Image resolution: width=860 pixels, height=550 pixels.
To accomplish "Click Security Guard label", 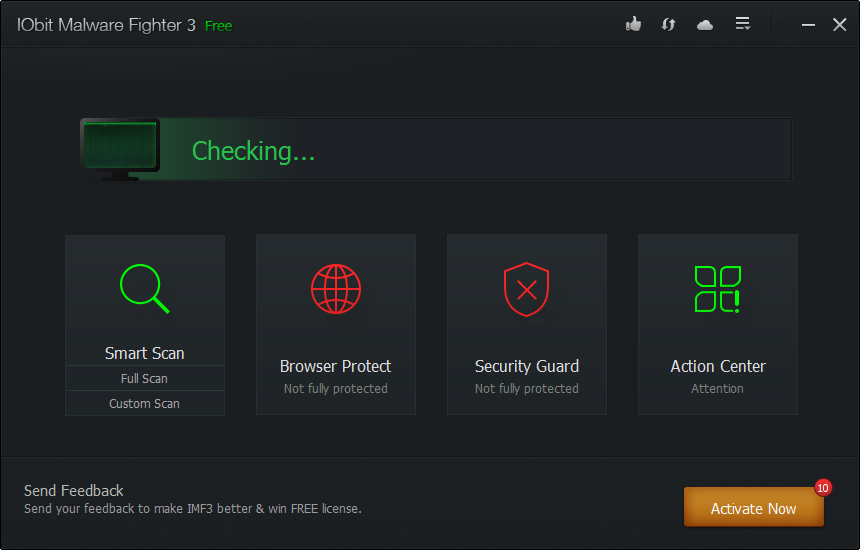I will click(x=527, y=366).
